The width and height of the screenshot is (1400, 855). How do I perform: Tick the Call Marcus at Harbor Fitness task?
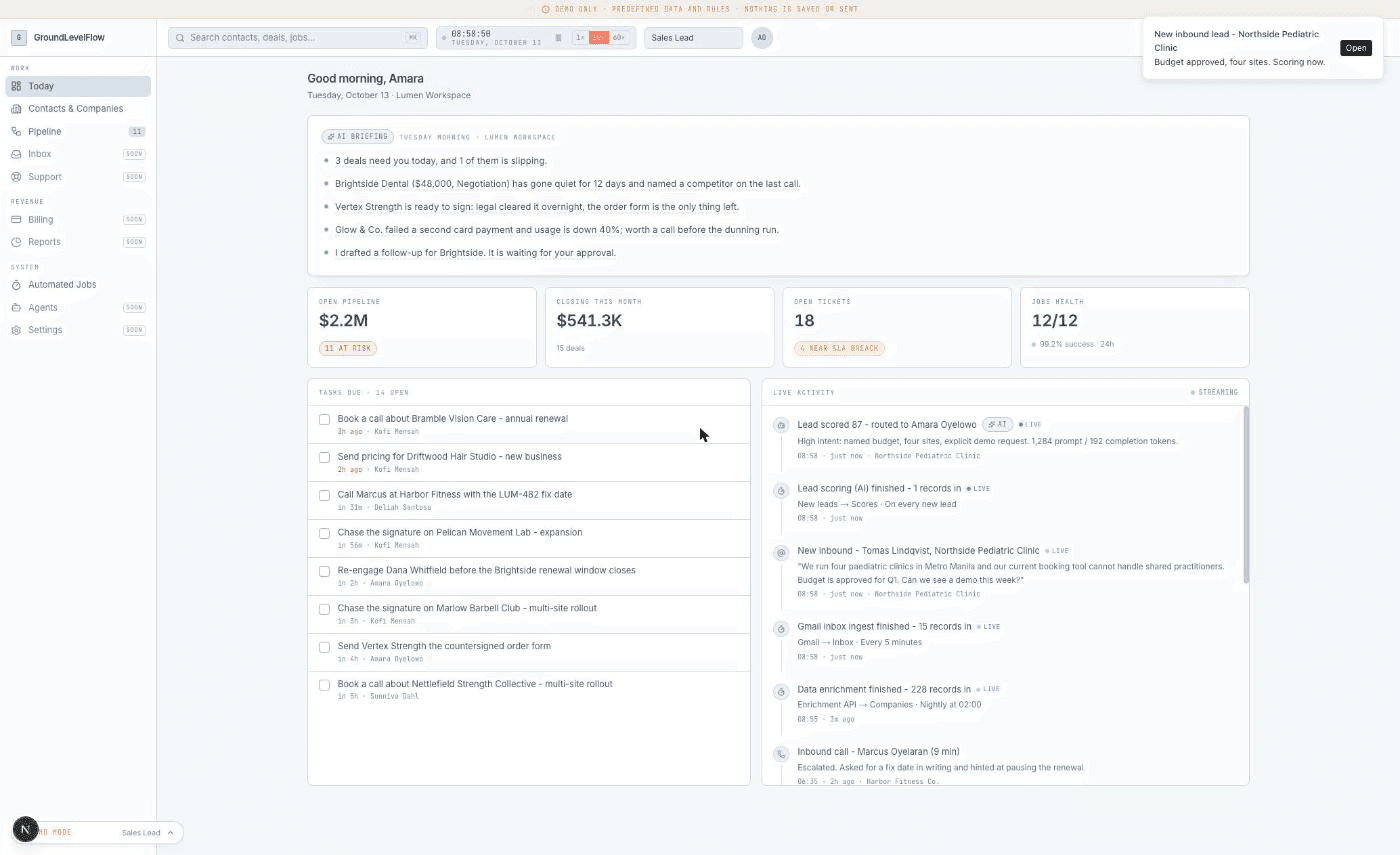pos(324,495)
